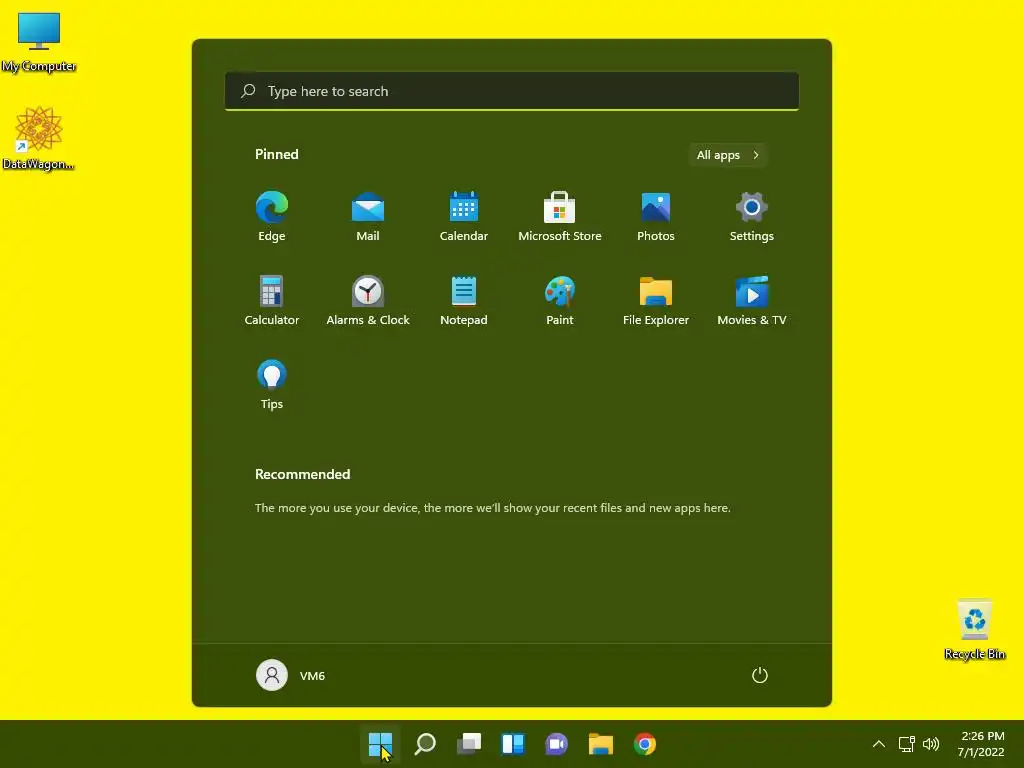1024x768 pixels.
Task: Select the My Computer desktop icon
Action: click(x=39, y=42)
